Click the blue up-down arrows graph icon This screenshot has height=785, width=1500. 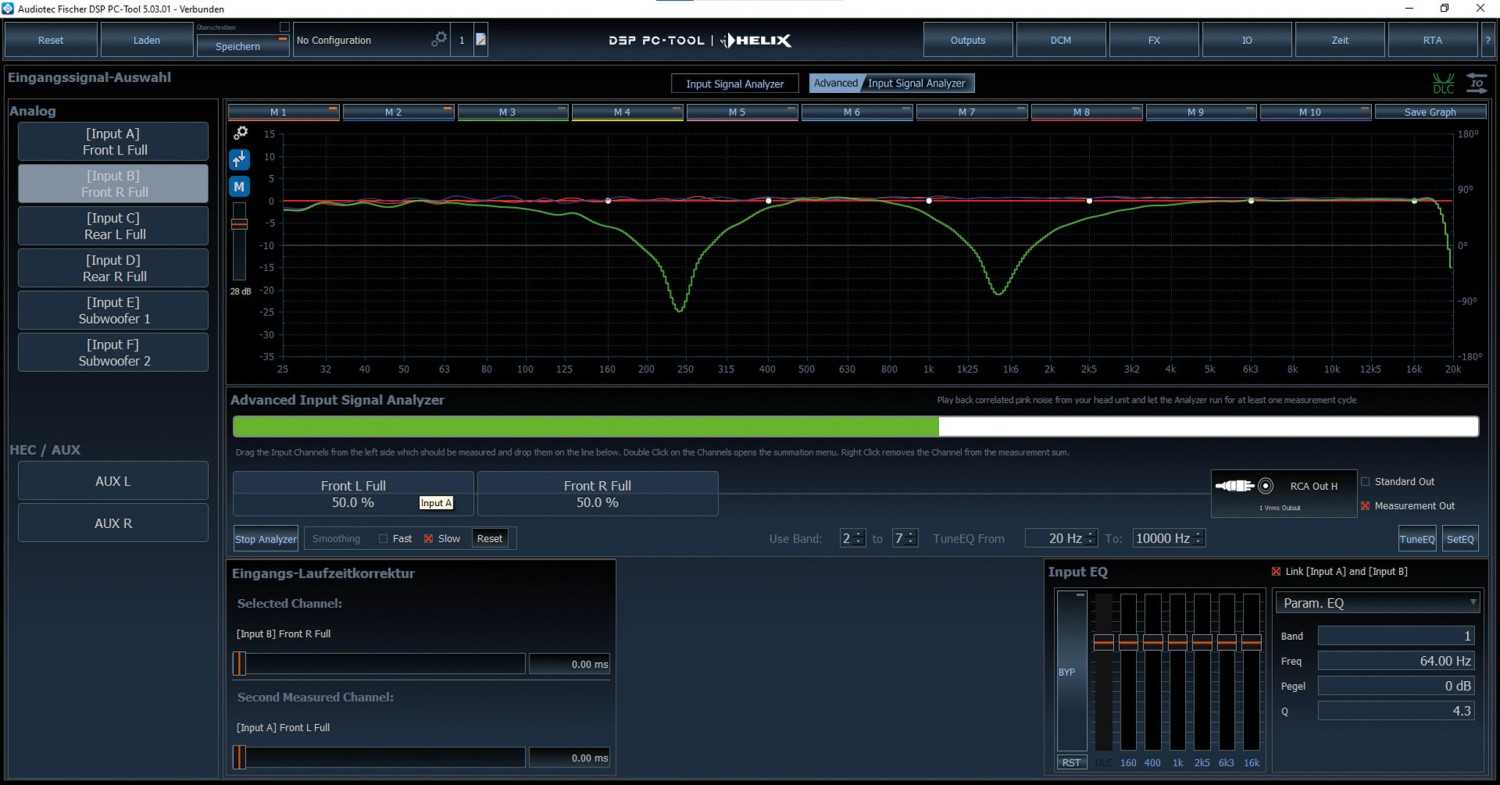pyautogui.click(x=239, y=159)
